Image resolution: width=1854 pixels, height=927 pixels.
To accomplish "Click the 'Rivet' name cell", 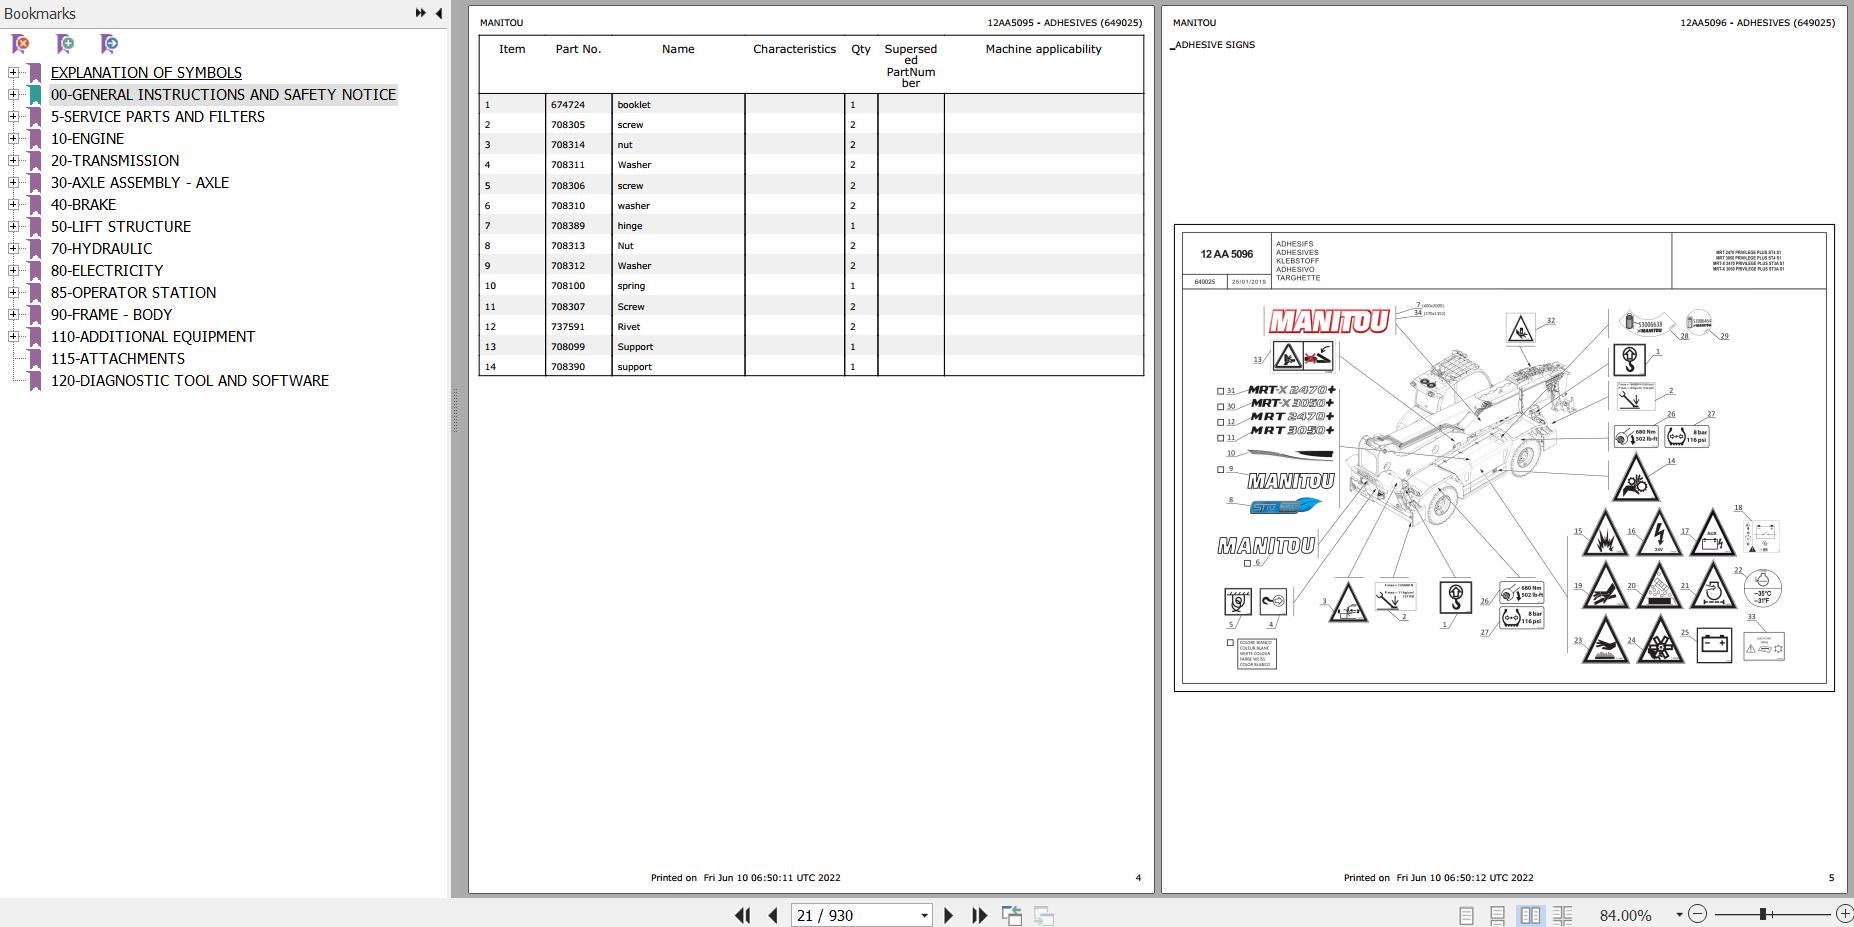I will click(x=629, y=327).
